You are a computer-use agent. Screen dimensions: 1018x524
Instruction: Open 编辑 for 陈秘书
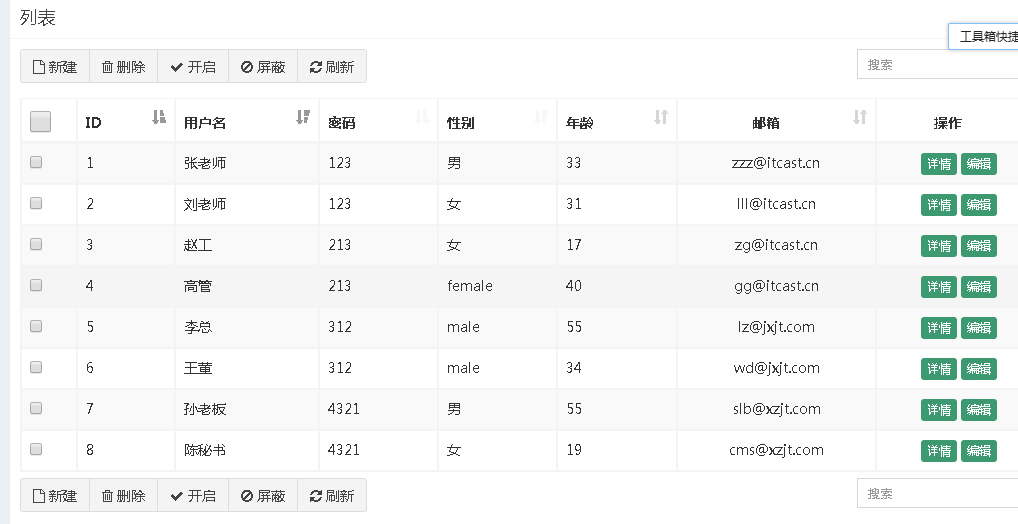[978, 451]
